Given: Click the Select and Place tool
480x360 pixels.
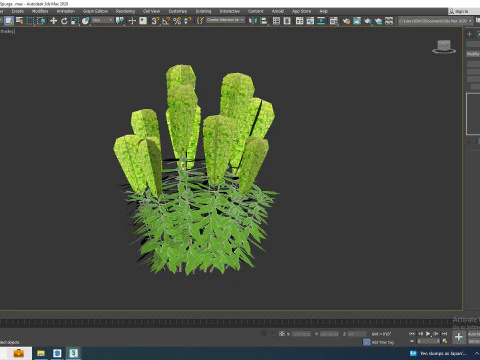Looking at the screenshot, I should (x=86, y=21).
